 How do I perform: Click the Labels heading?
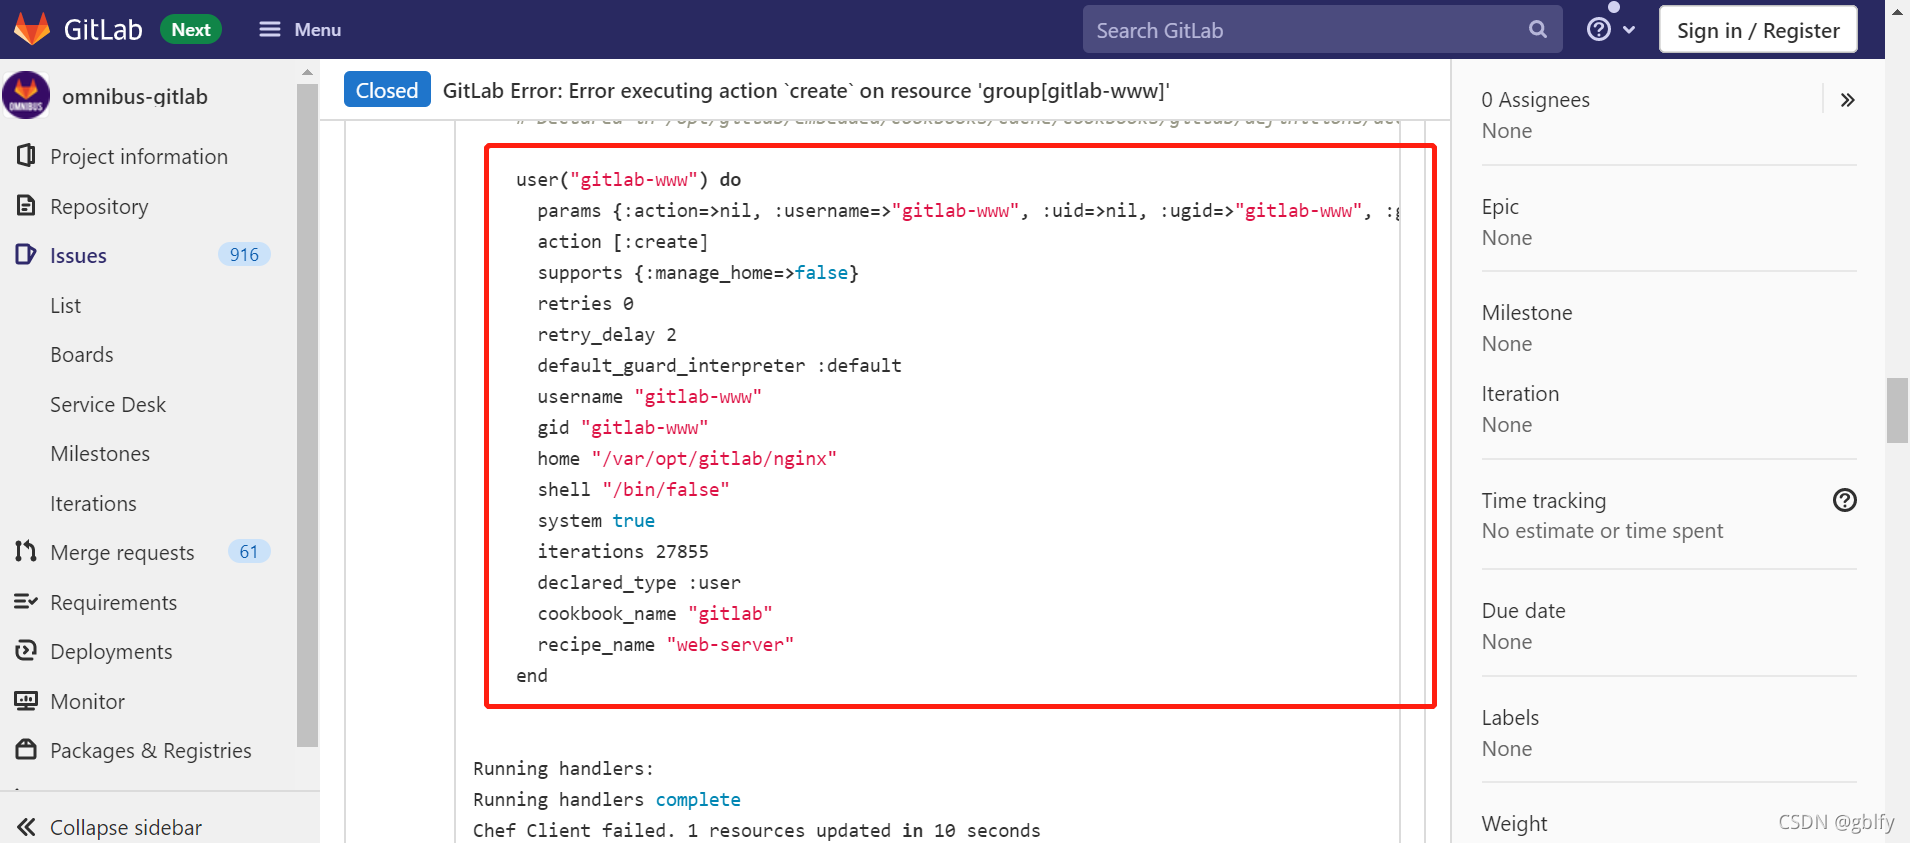pos(1510,718)
